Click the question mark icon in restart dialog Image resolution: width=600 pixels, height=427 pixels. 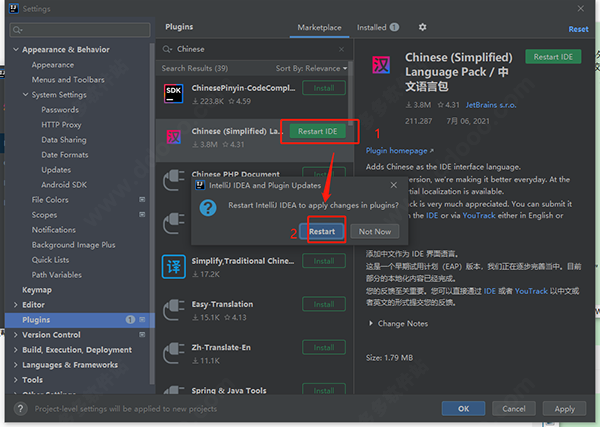[208, 208]
